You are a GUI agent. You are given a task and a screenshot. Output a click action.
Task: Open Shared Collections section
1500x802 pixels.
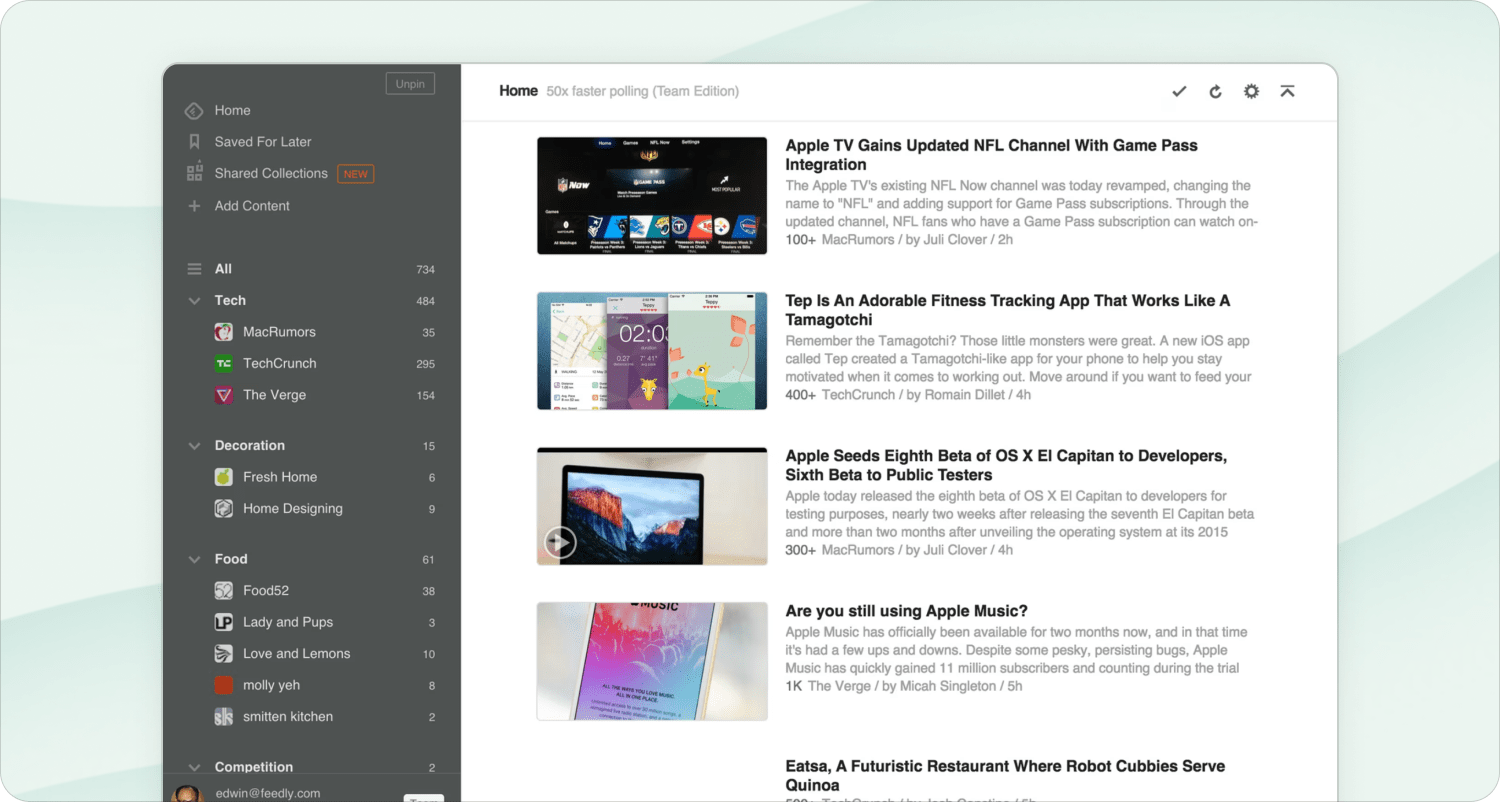[271, 173]
